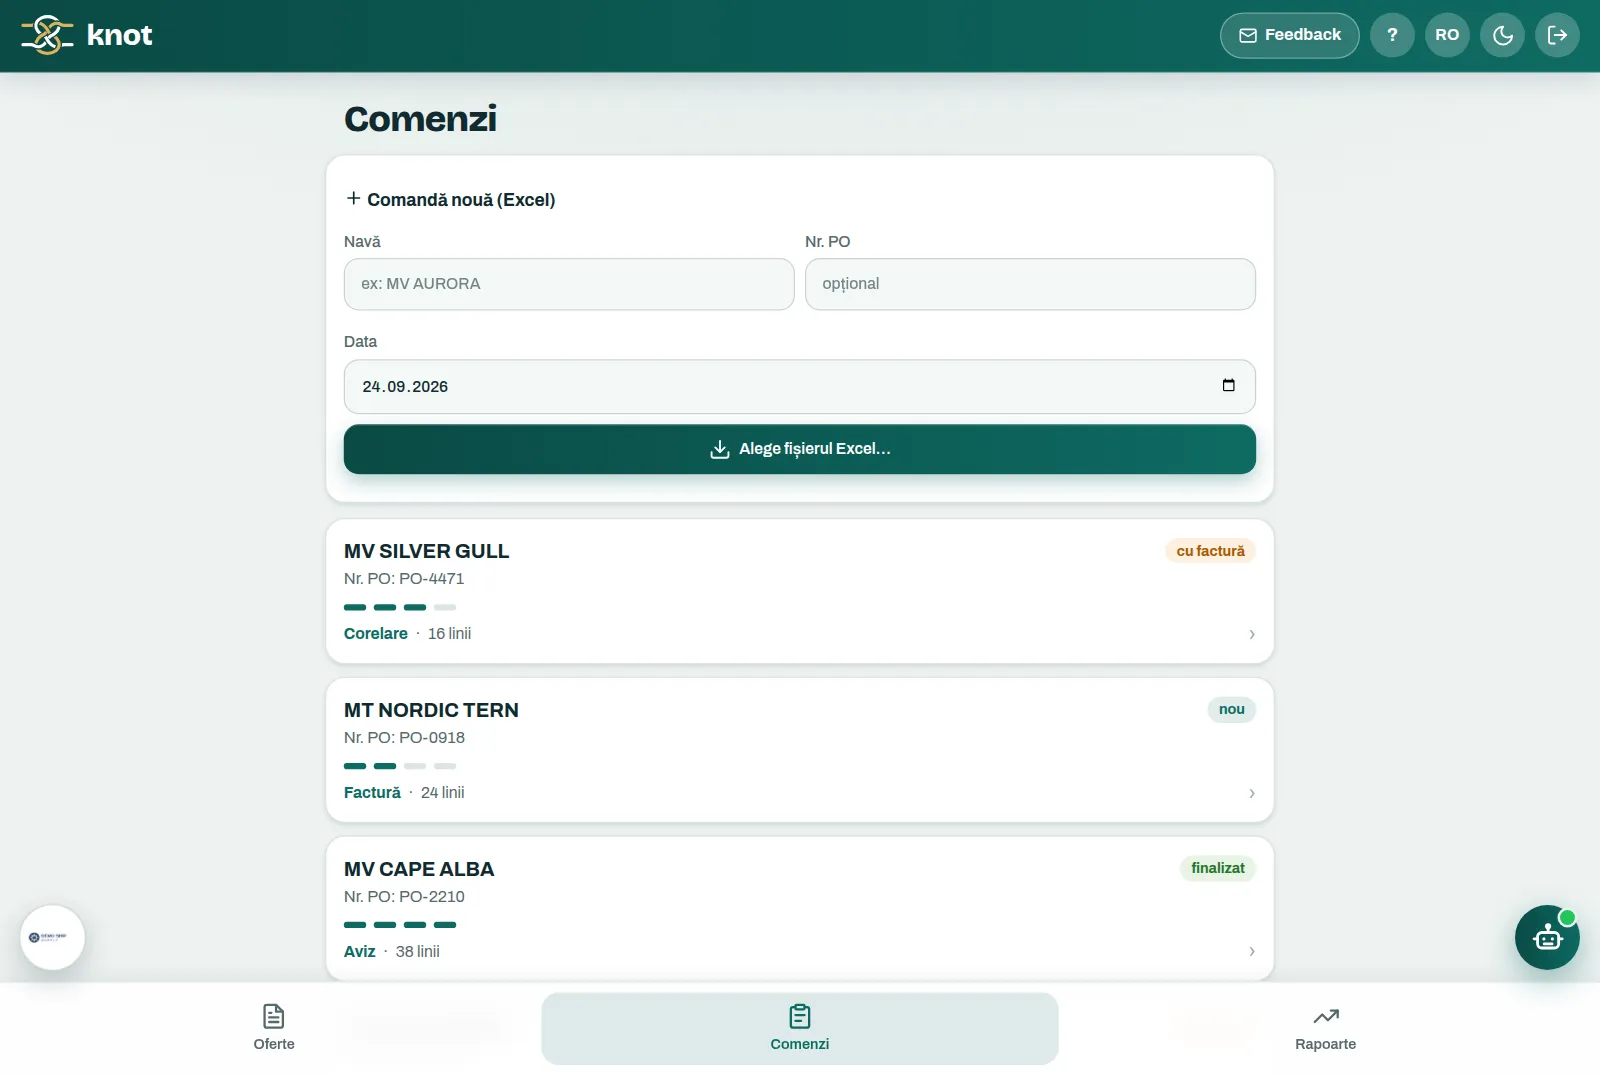Click MV SILVER GULL progress steps bar

[x=400, y=607]
